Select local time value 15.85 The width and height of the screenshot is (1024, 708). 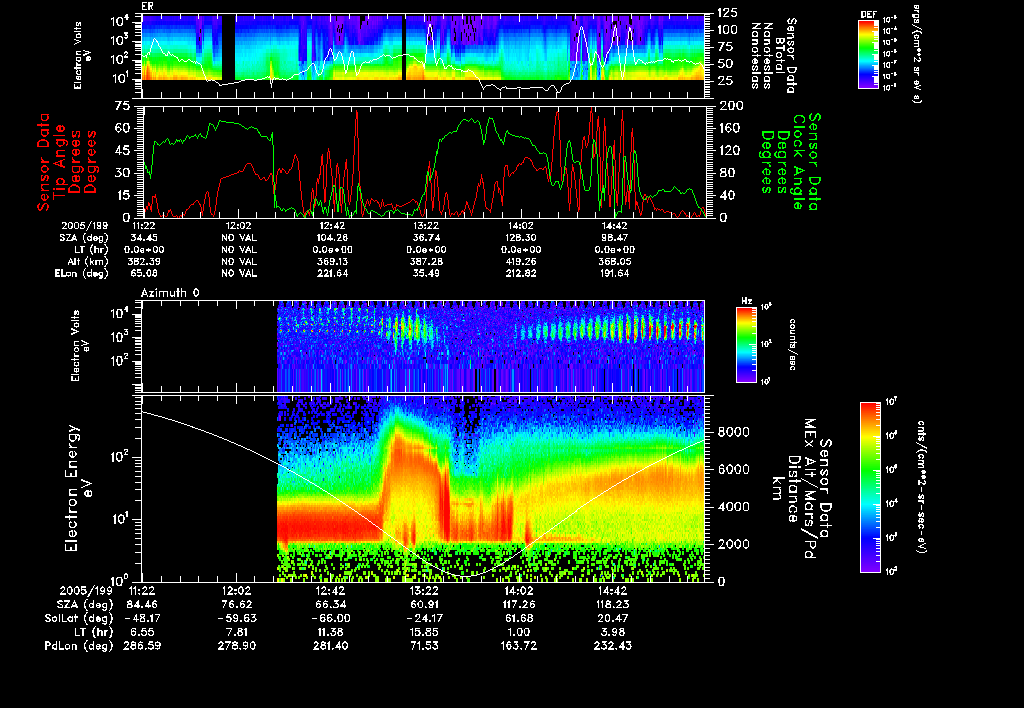click(424, 632)
